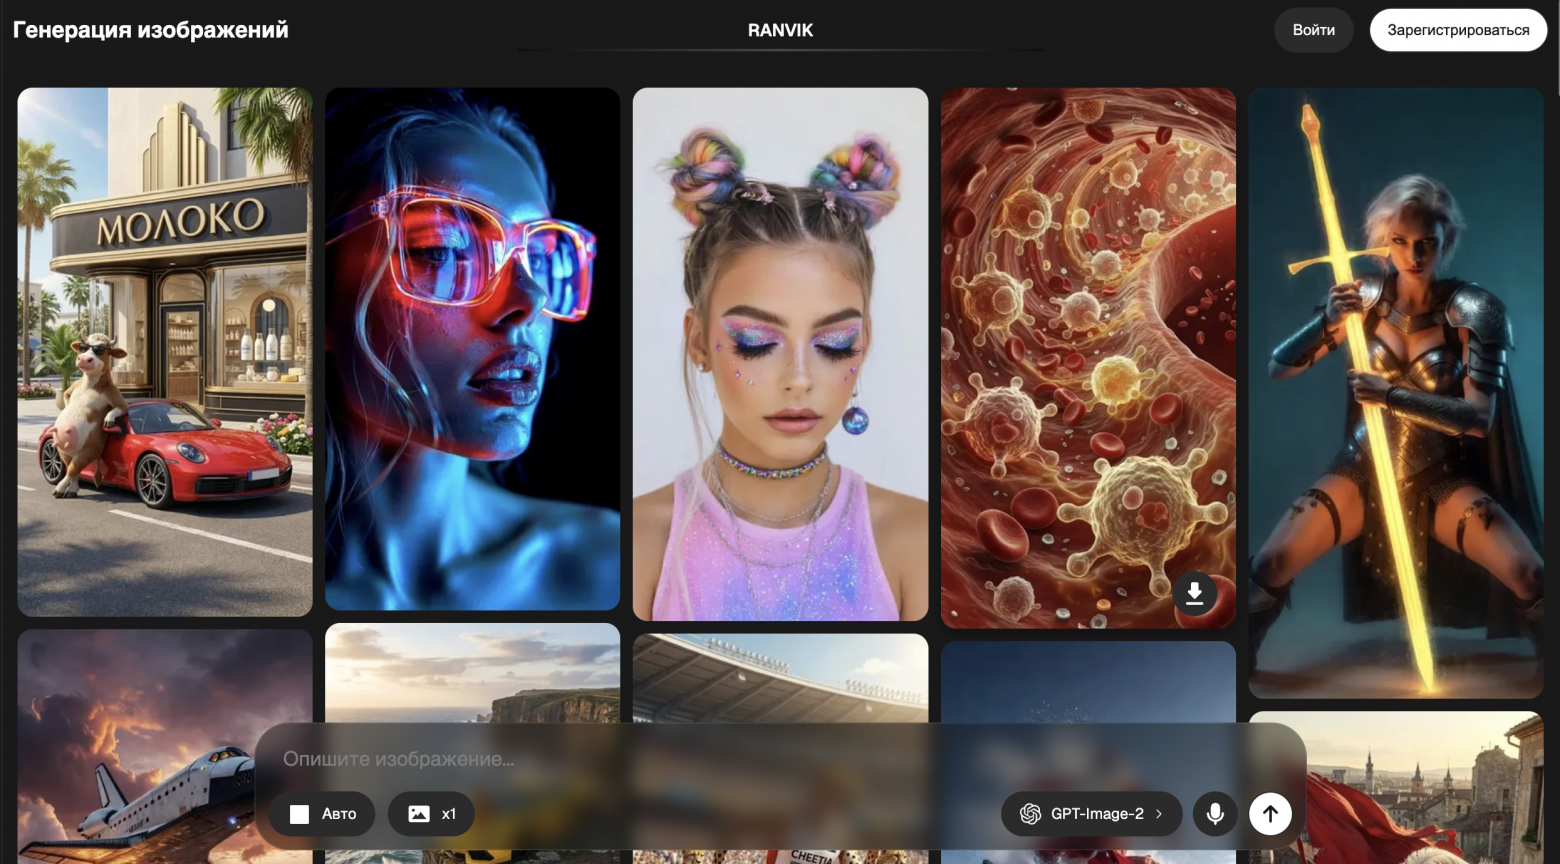Image resolution: width=1560 pixels, height=864 pixels.
Task: Open the cow with red car image
Action: pos(165,352)
